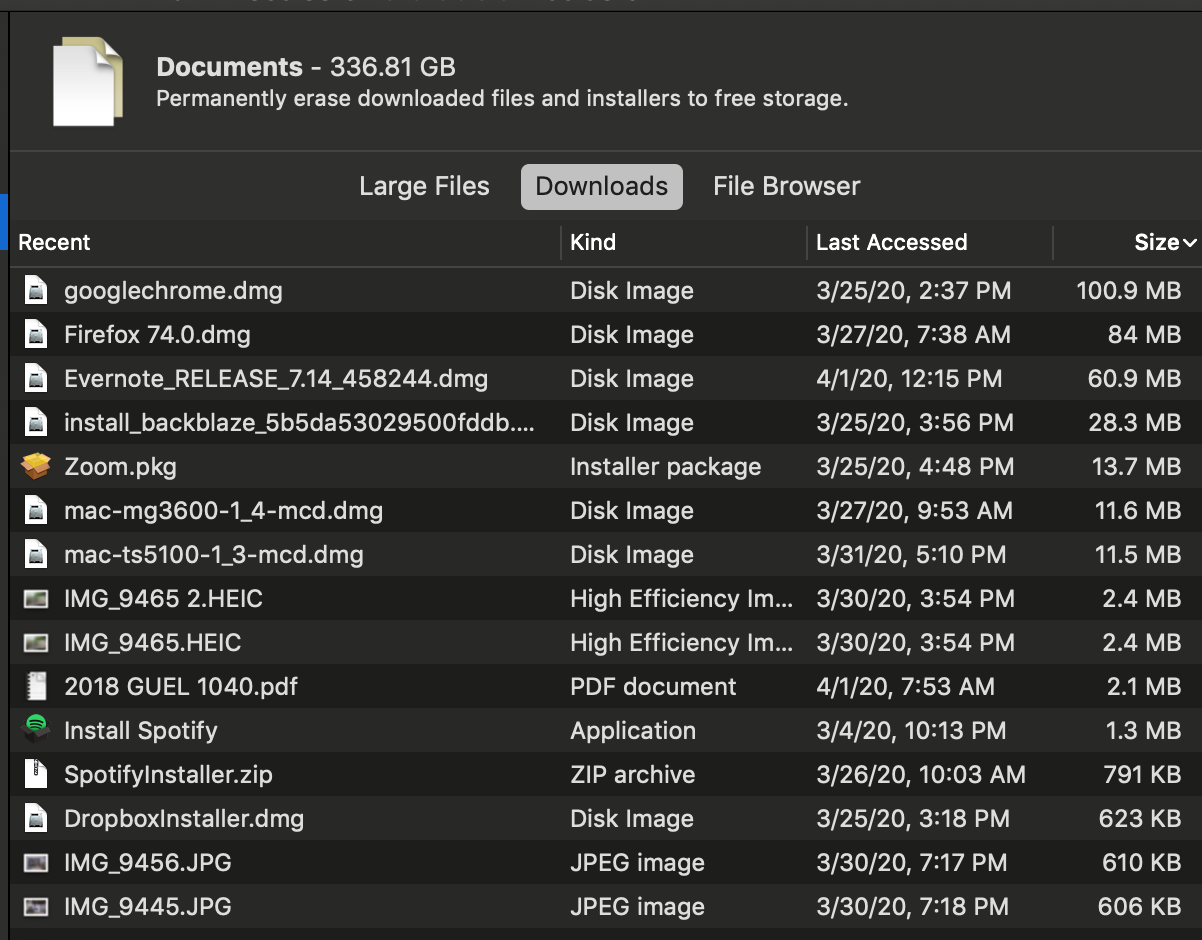
Task: Click the 13.7 MB size value
Action: 1135,467
